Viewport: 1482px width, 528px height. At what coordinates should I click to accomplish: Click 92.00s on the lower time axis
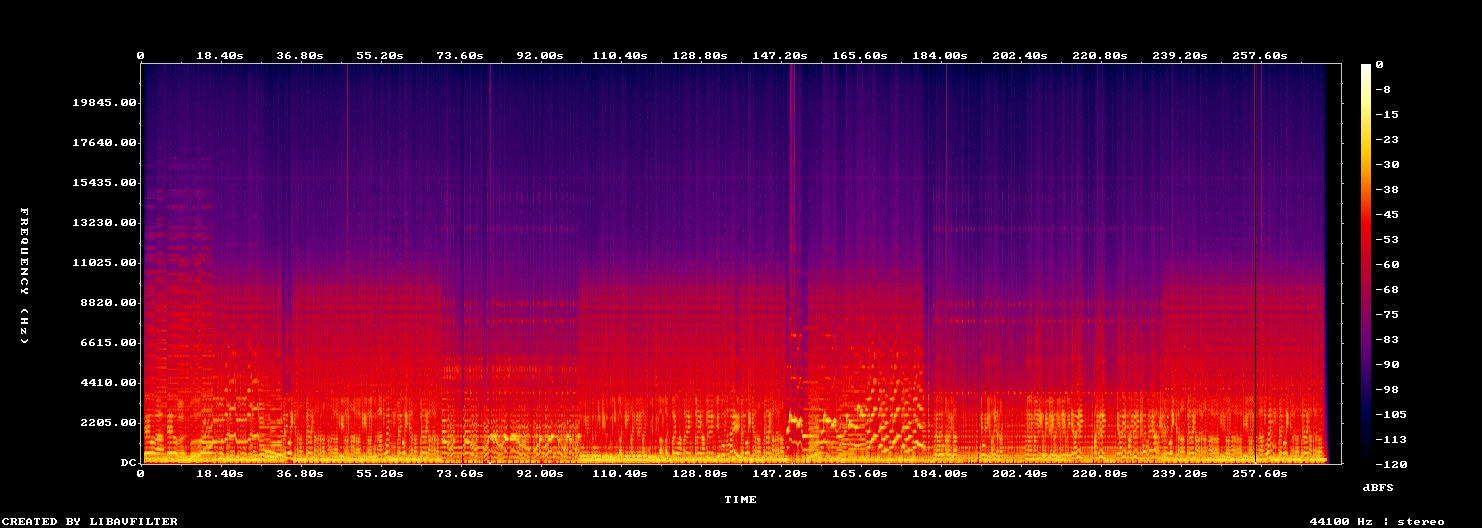(x=540, y=473)
